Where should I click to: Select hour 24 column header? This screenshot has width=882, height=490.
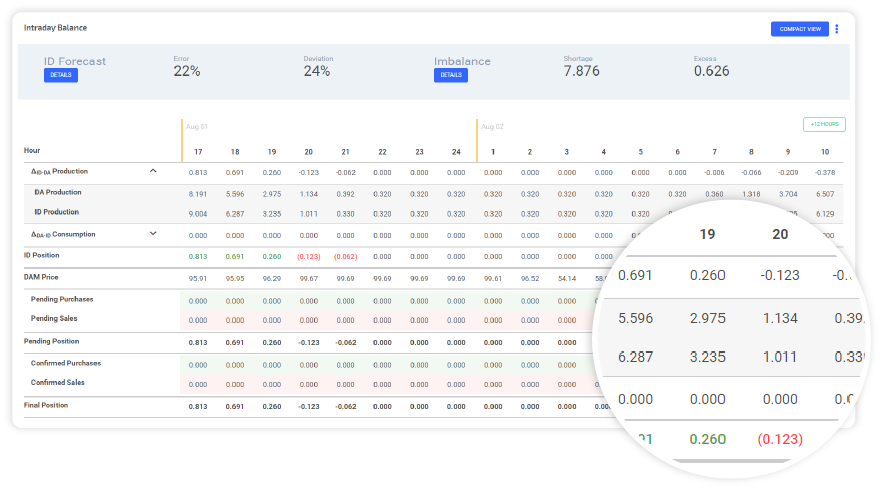pos(455,152)
